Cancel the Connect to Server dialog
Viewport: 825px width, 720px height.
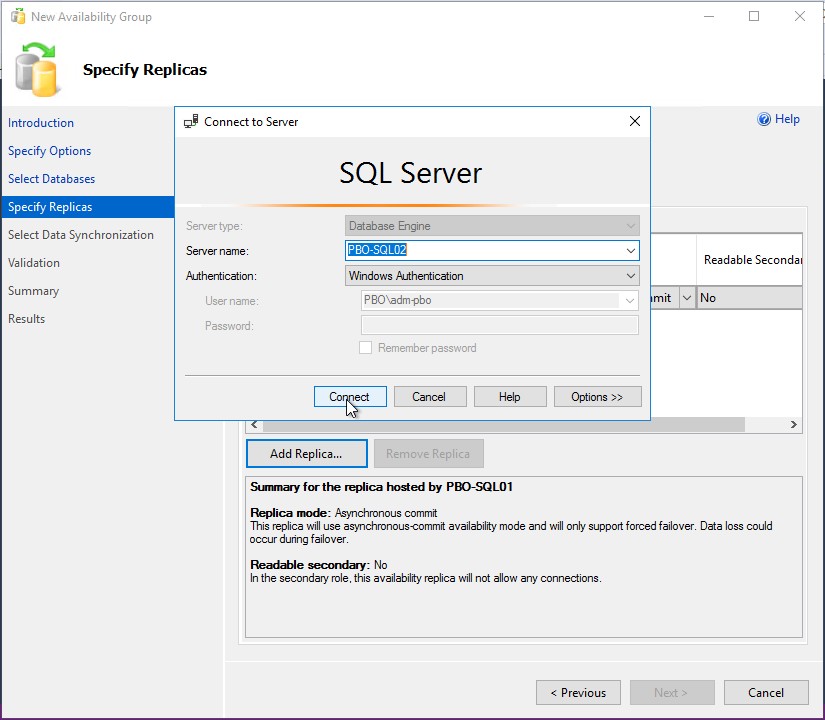point(430,397)
